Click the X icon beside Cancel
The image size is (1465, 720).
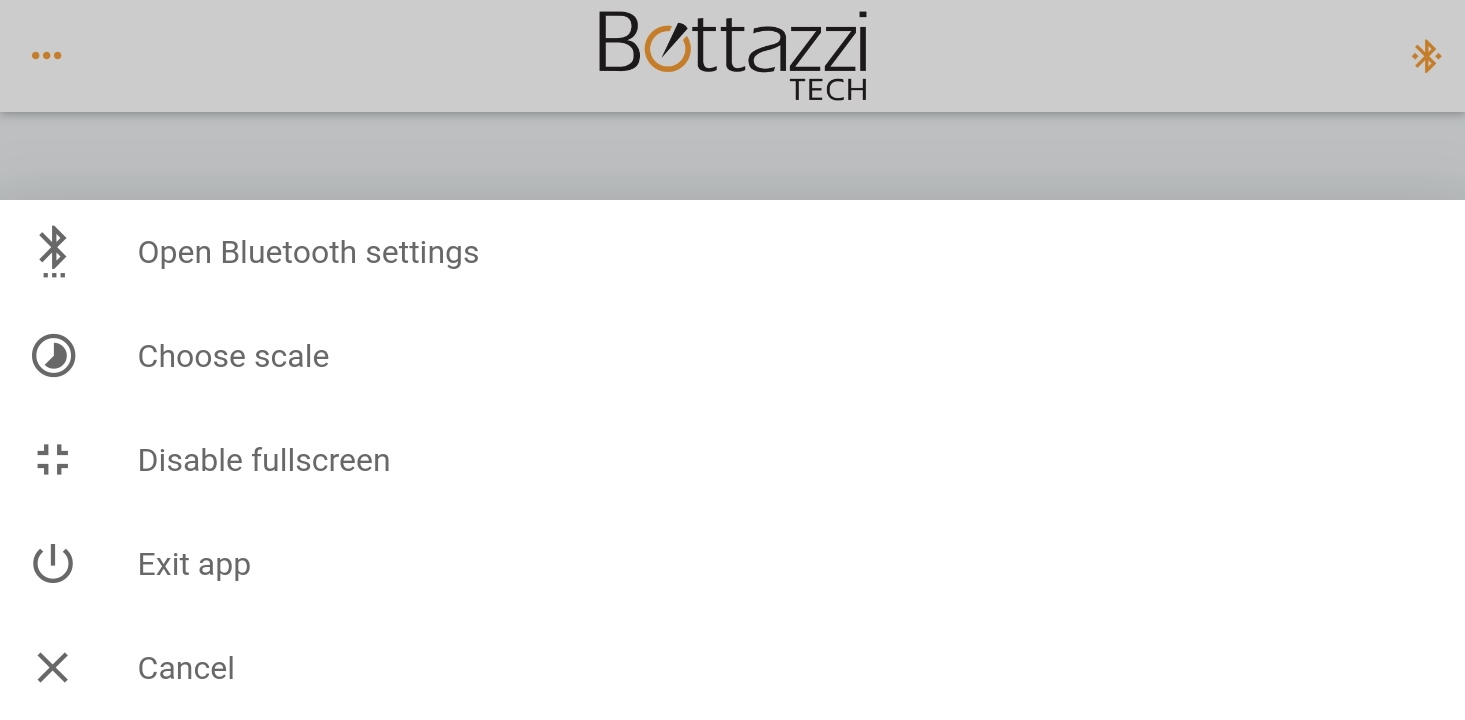click(53, 668)
